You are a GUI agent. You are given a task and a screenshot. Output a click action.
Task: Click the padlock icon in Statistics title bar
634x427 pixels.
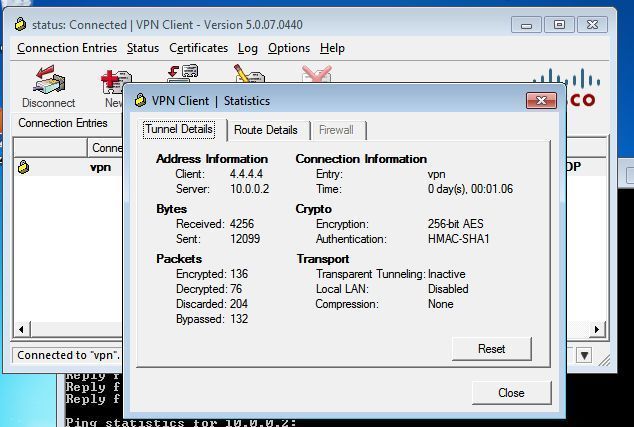coord(138,100)
